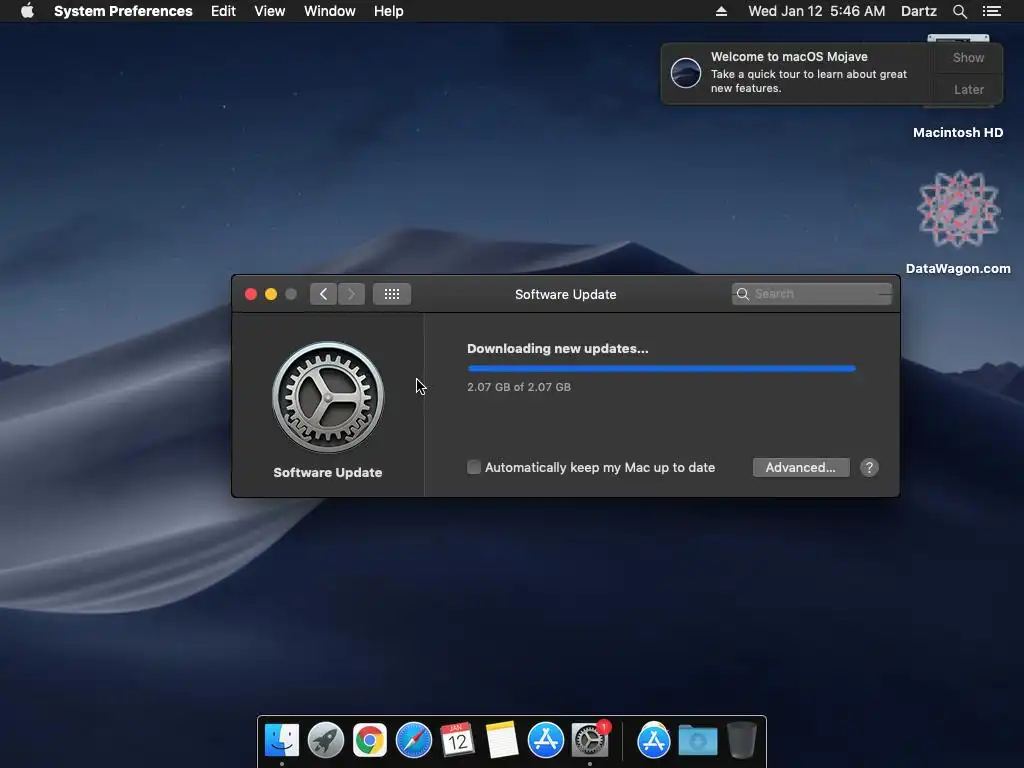Click Later on the Mojave notification
Screen dimensions: 1024x768
[968, 89]
